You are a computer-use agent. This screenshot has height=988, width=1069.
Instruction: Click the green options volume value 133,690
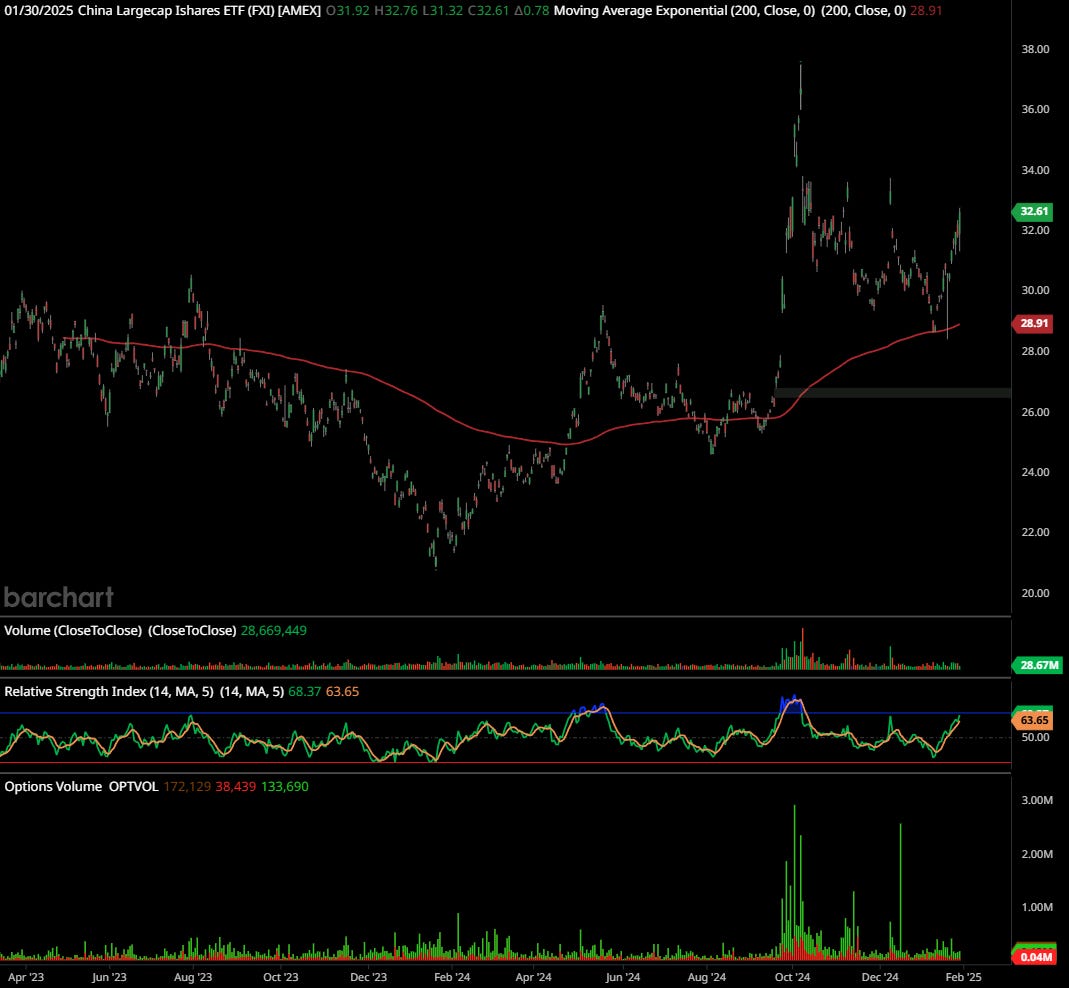tap(285, 786)
